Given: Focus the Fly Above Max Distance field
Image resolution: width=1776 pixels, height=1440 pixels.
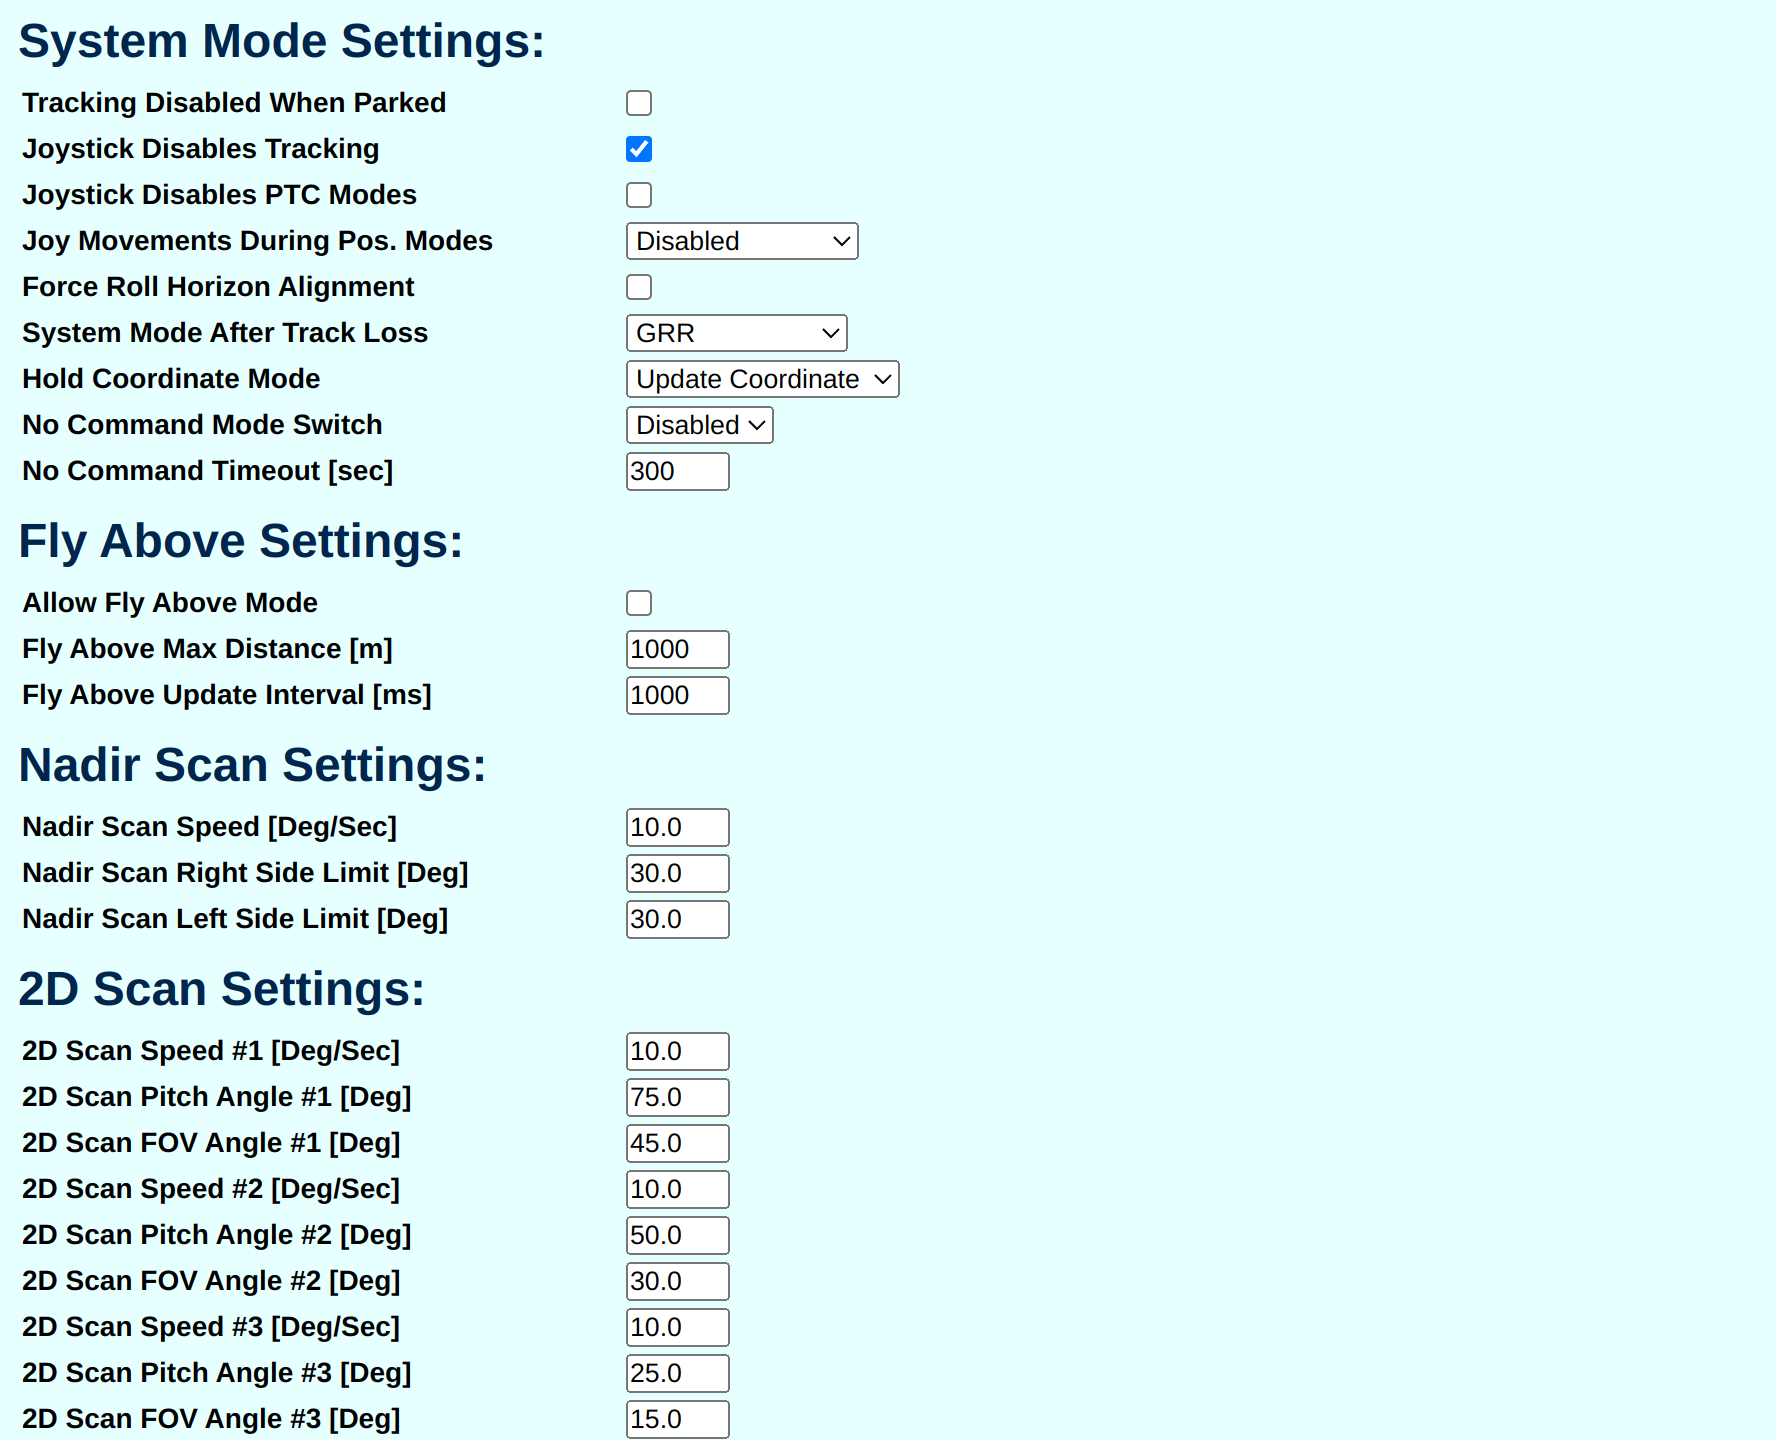Looking at the screenshot, I should (x=678, y=649).
